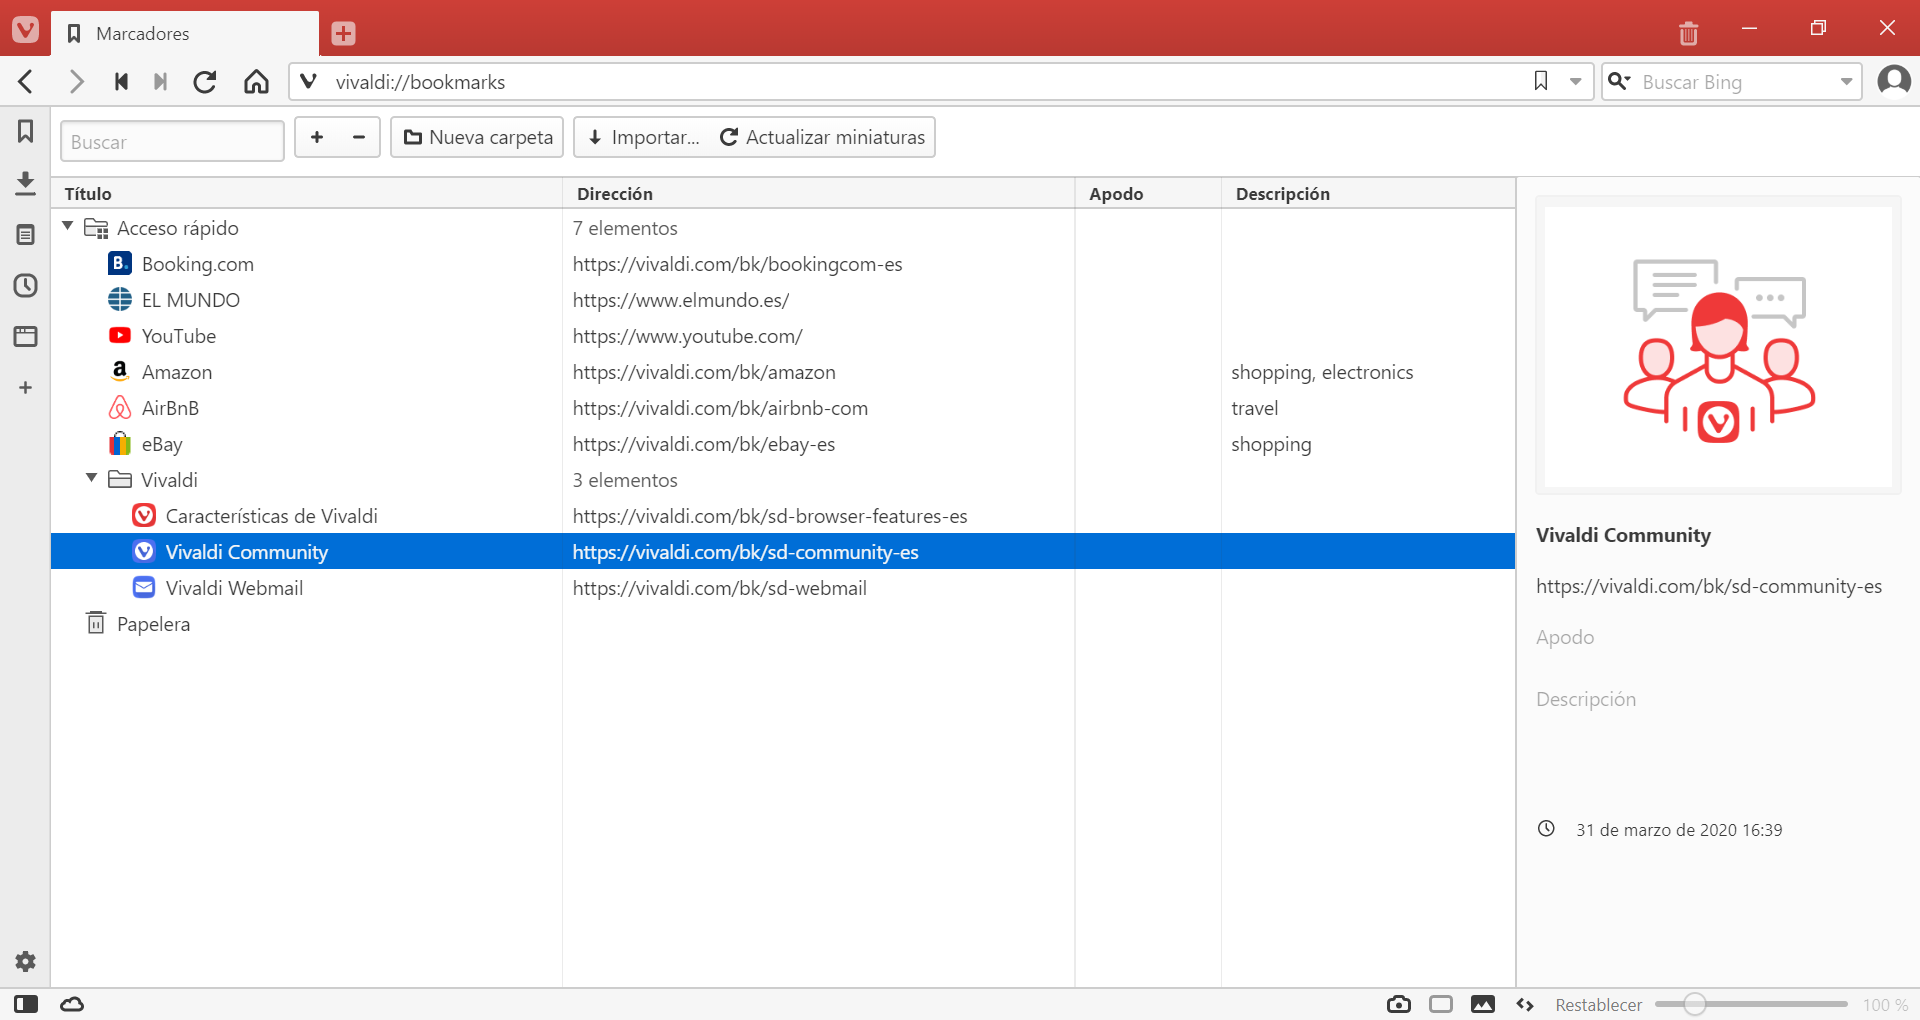Select the Marcadores tab
This screenshot has width=1920, height=1020.
(185, 33)
